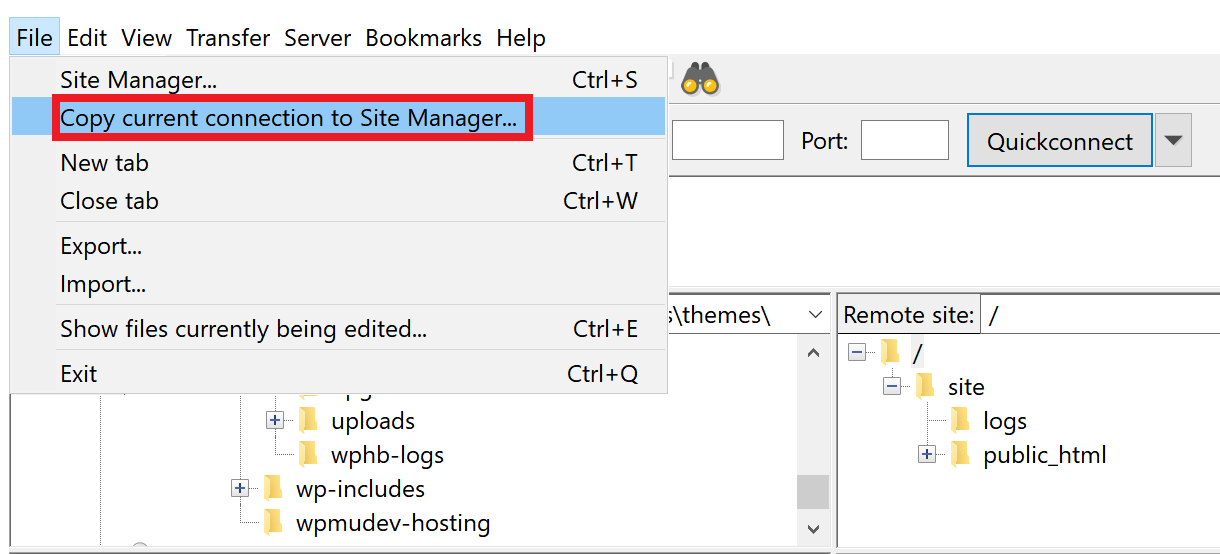Choose Copy current connection to Site Manager
This screenshot has width=1220, height=554.
coord(289,118)
